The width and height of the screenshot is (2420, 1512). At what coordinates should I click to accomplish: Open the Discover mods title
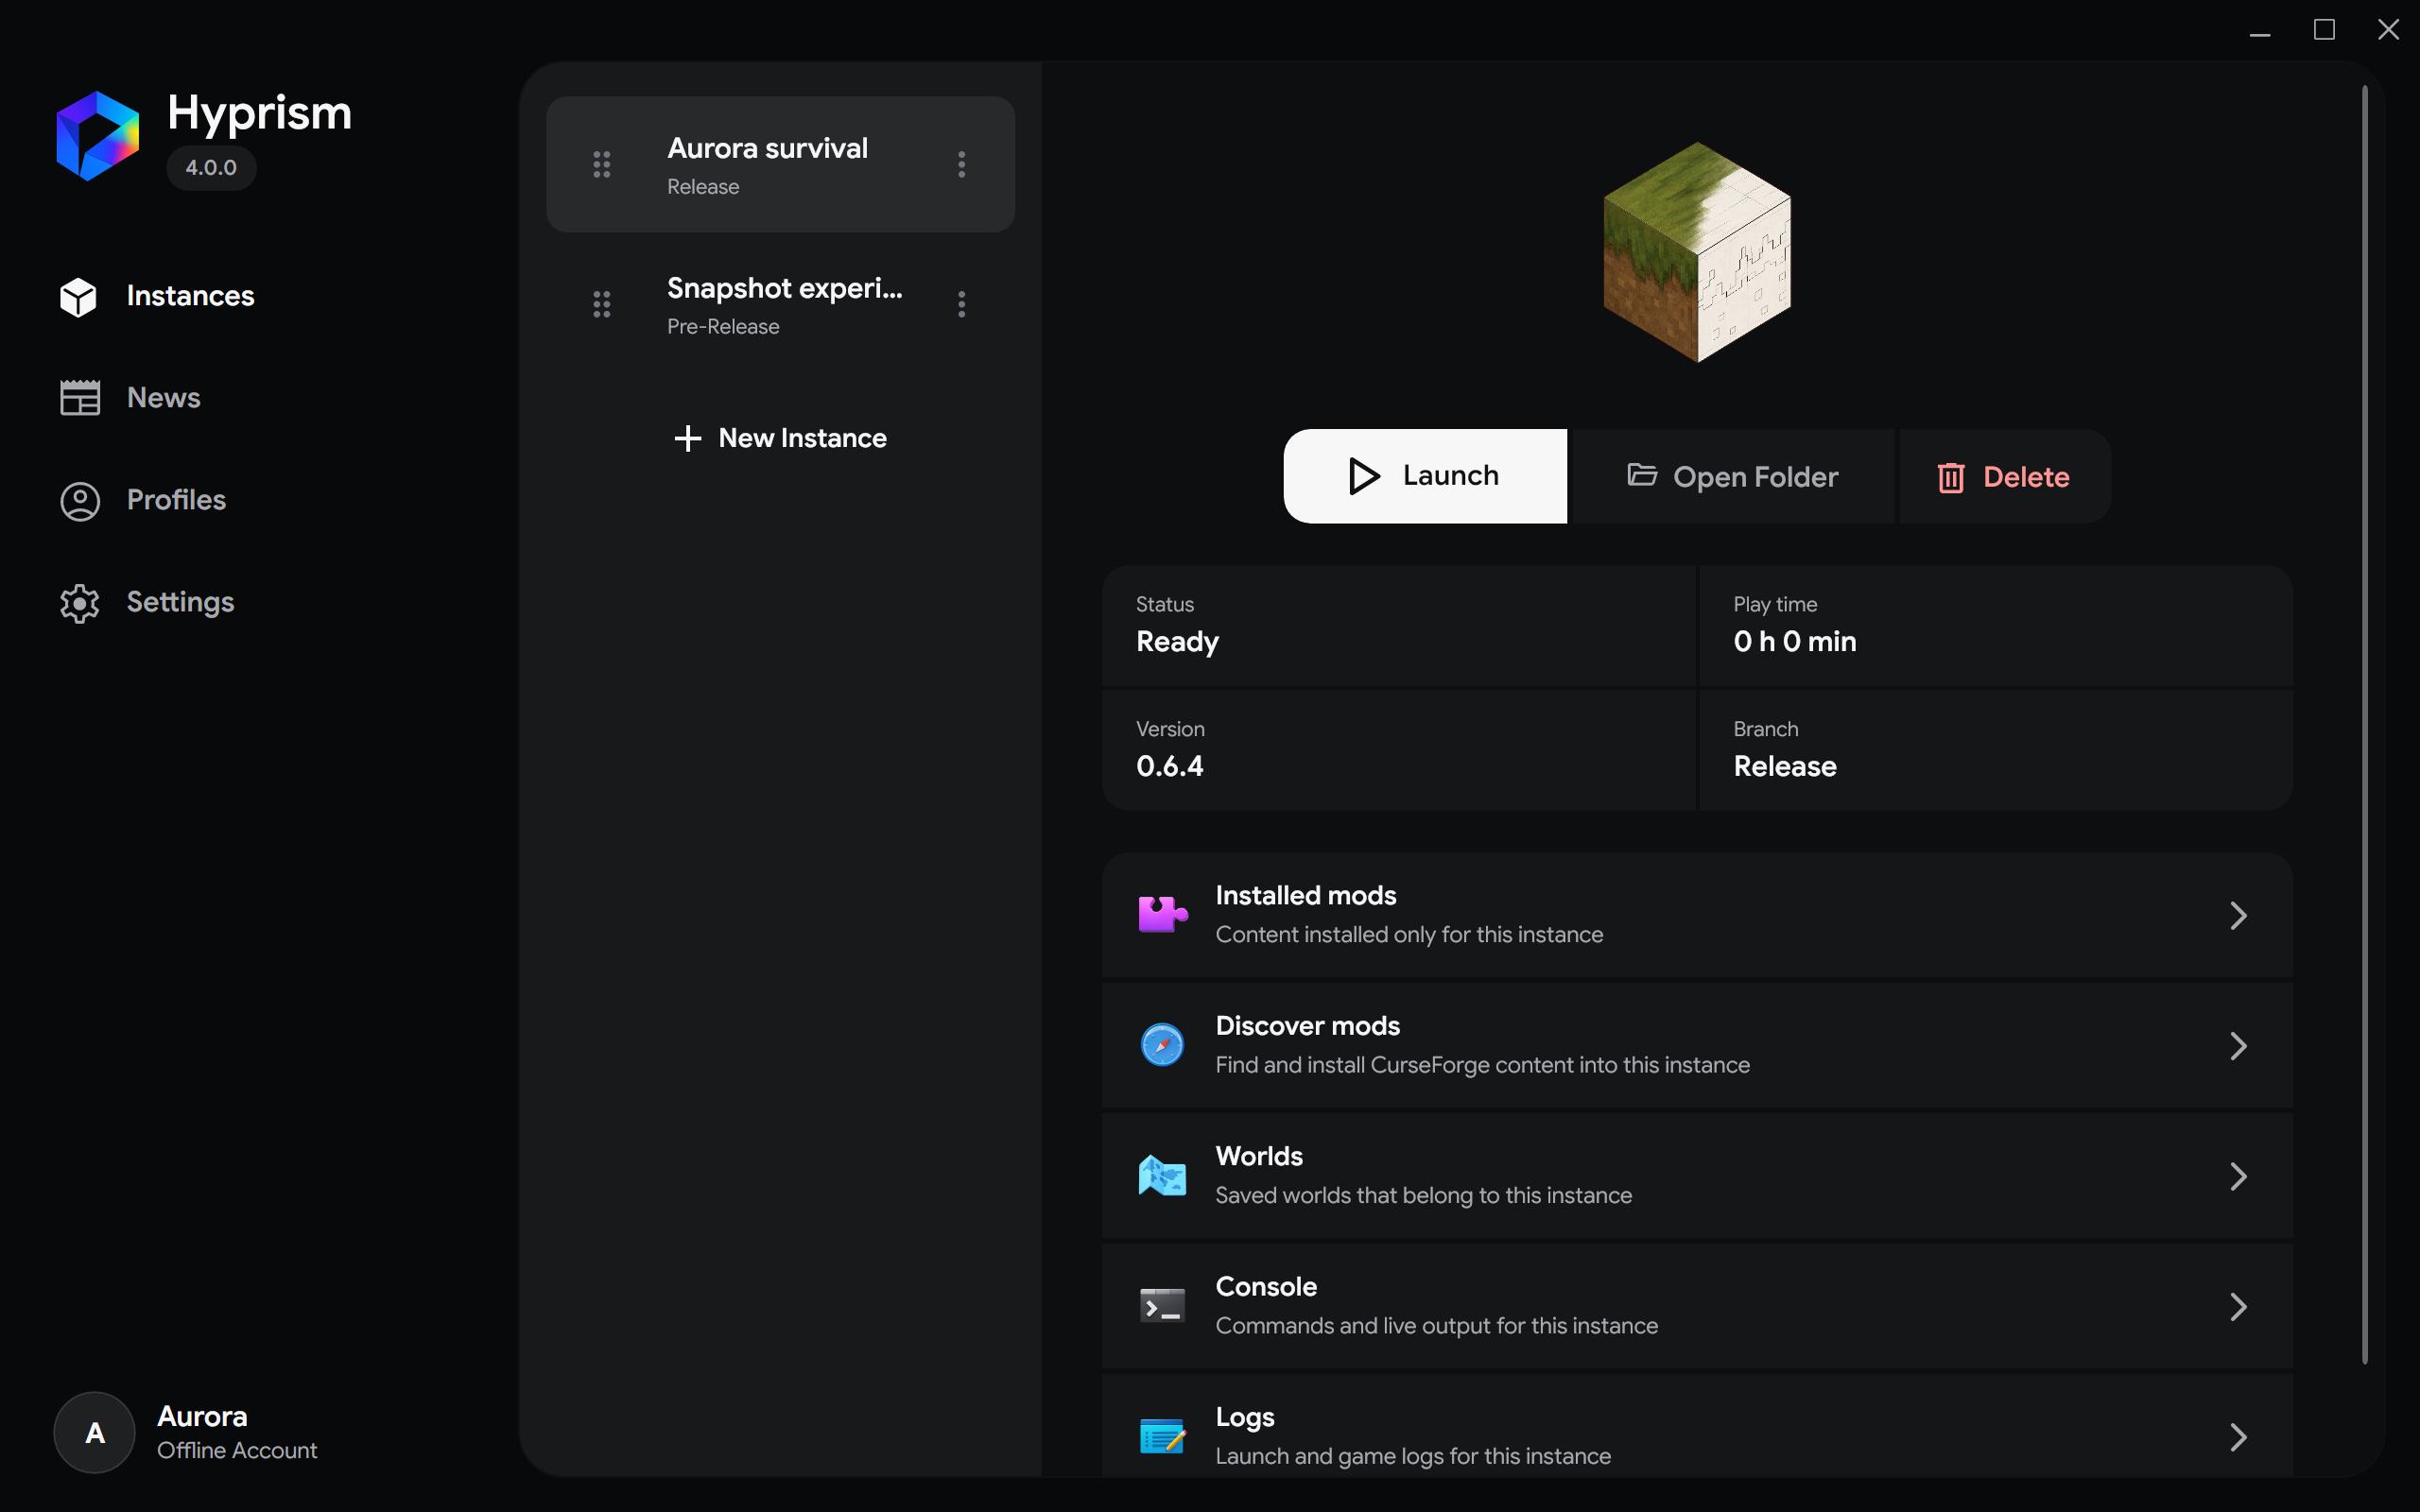click(1308, 1025)
